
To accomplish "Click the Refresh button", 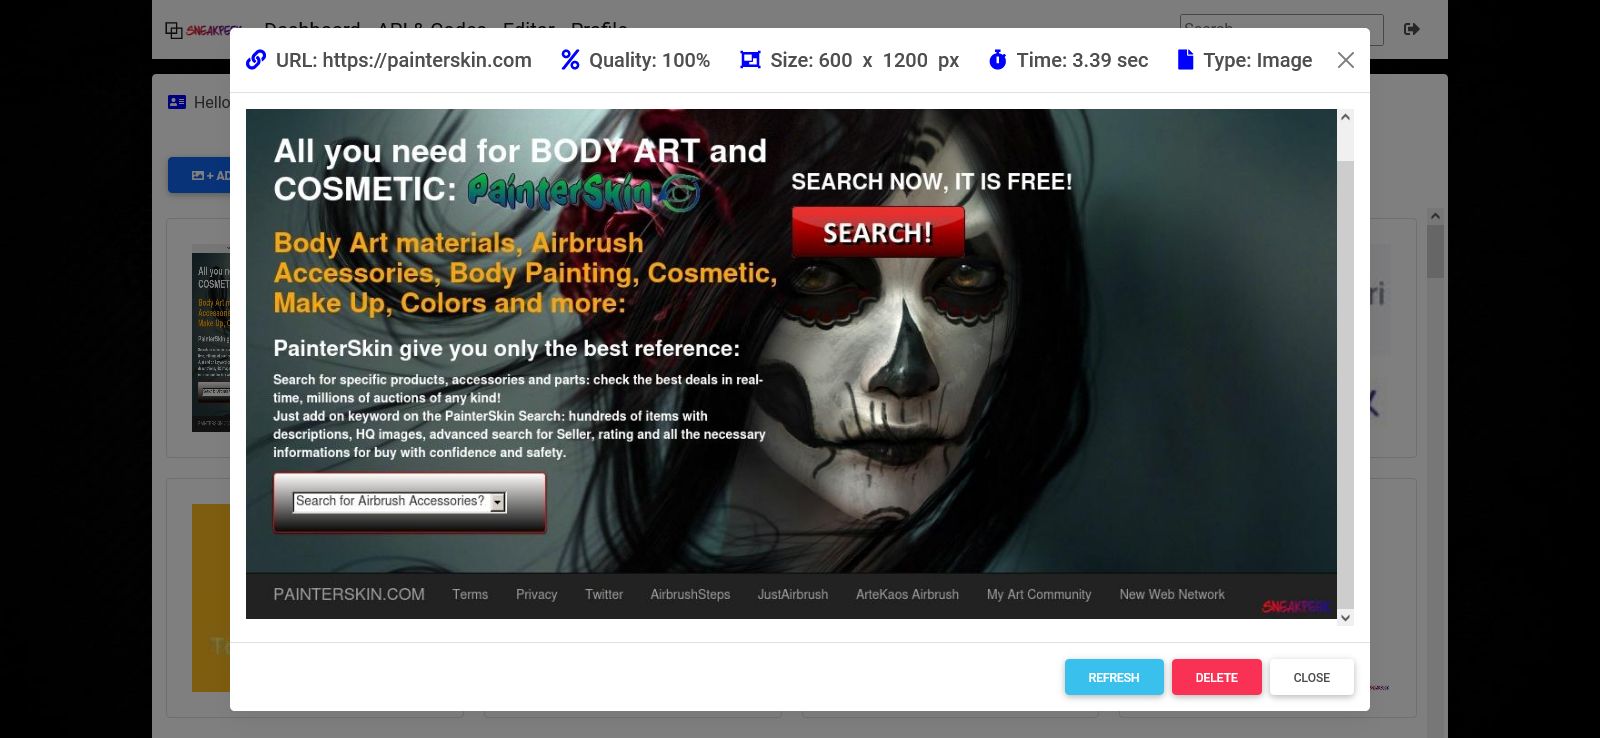I will pyautogui.click(x=1114, y=677).
